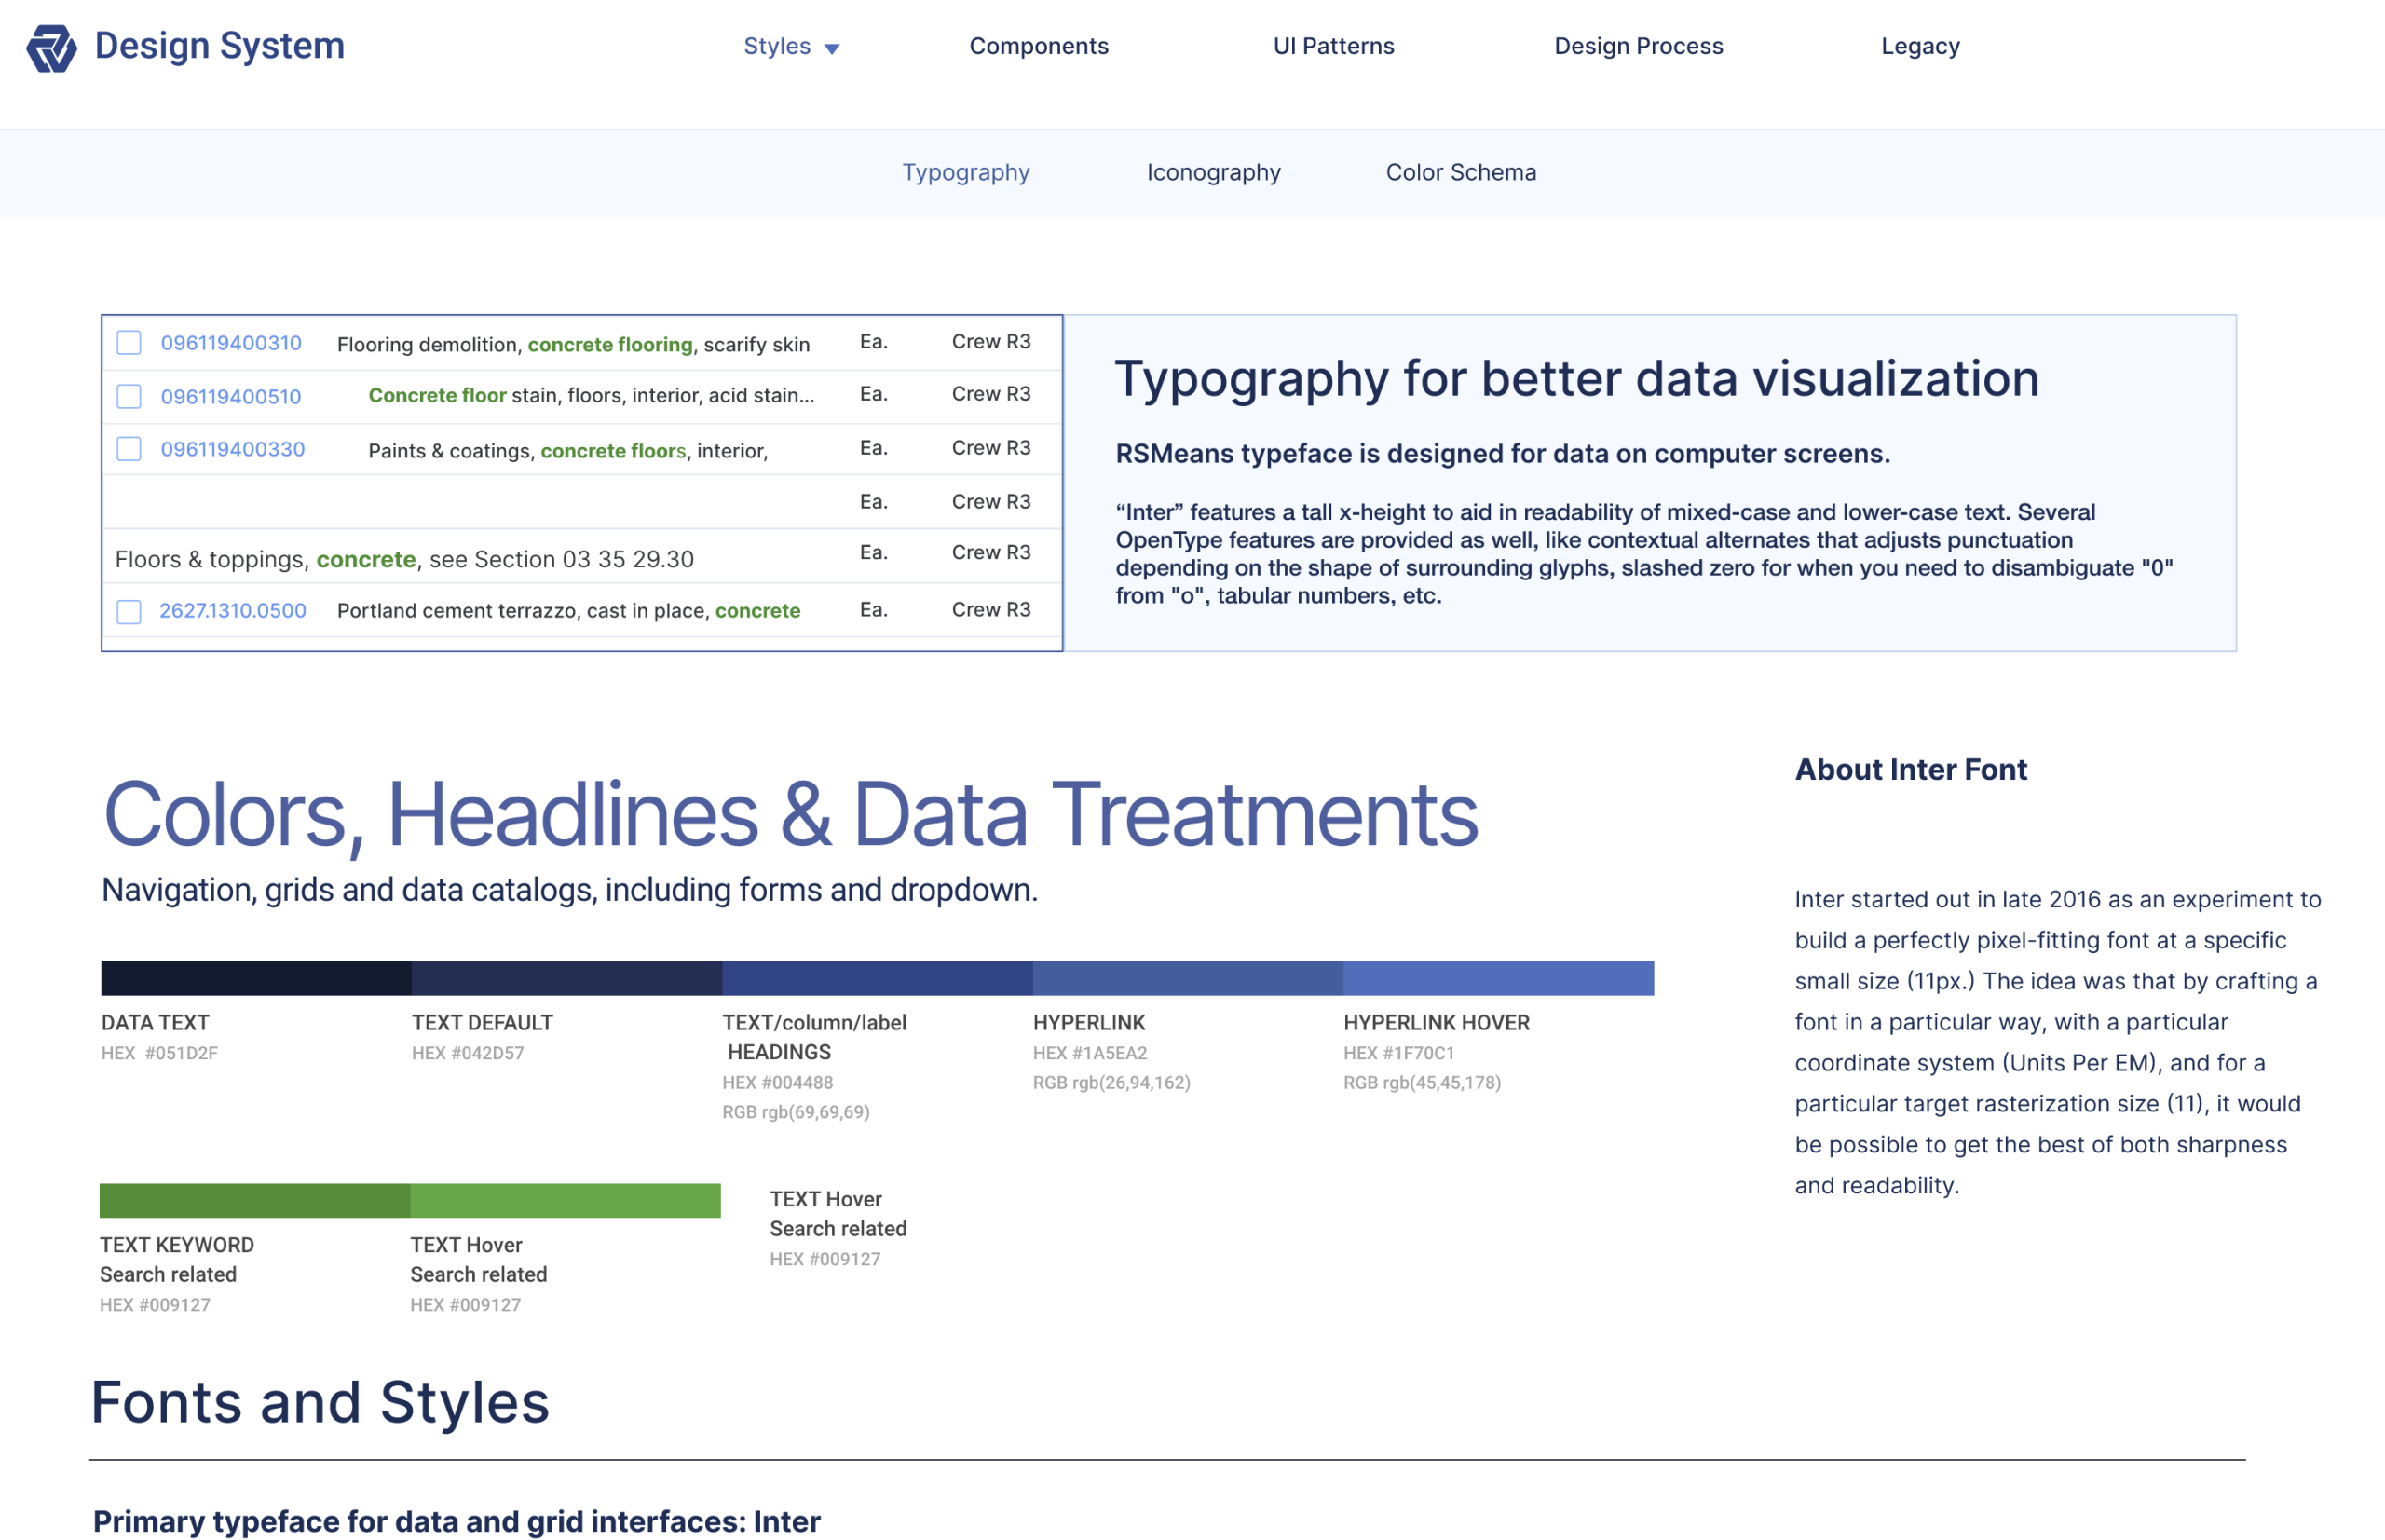The height and width of the screenshot is (1540, 2385).
Task: Expand the Styles dropdown arrow
Action: pyautogui.click(x=831, y=48)
